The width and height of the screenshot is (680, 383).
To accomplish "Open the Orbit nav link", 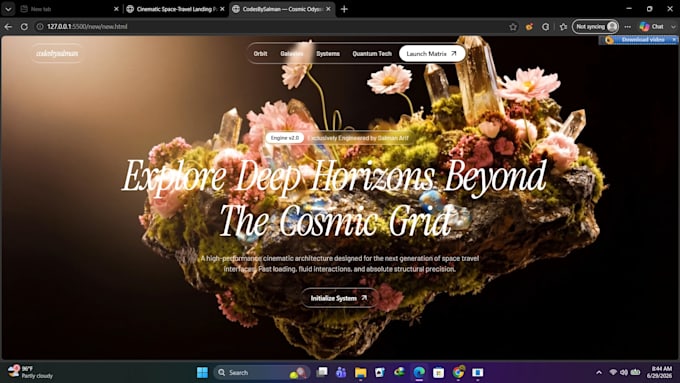I will pyautogui.click(x=260, y=53).
